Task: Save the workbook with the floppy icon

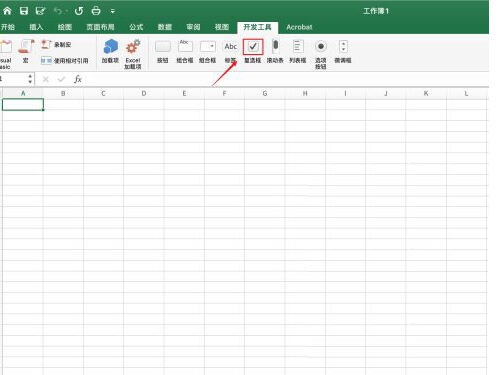Action: pyautogui.click(x=24, y=11)
